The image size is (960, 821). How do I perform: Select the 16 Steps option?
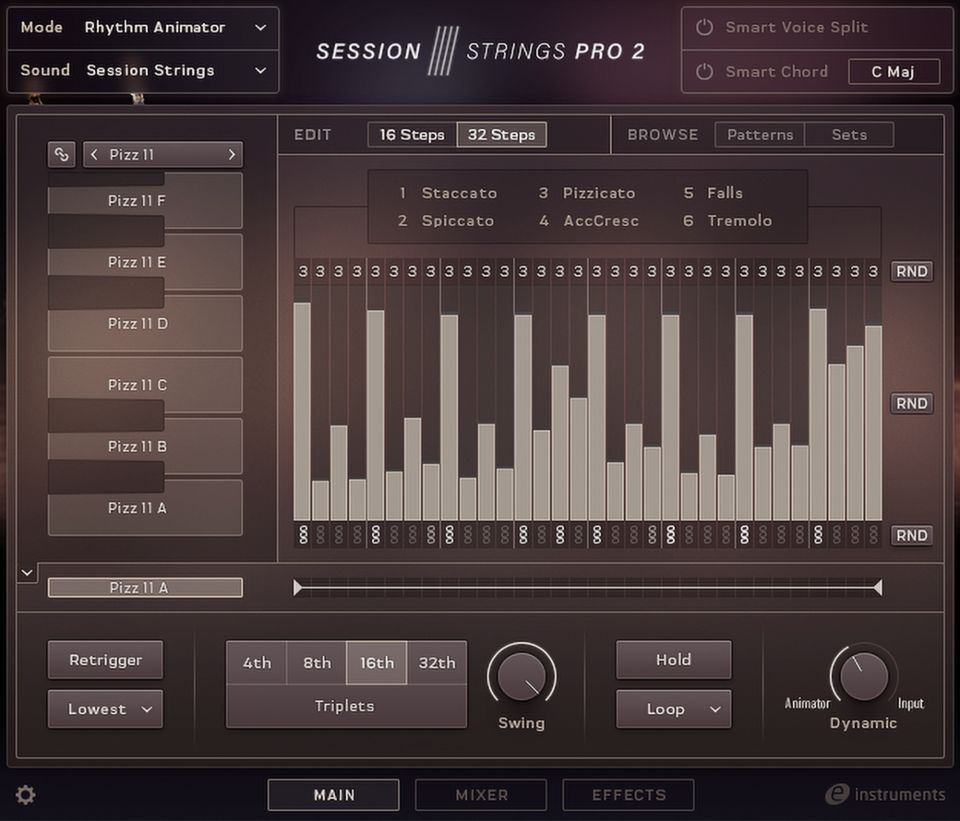tap(412, 135)
